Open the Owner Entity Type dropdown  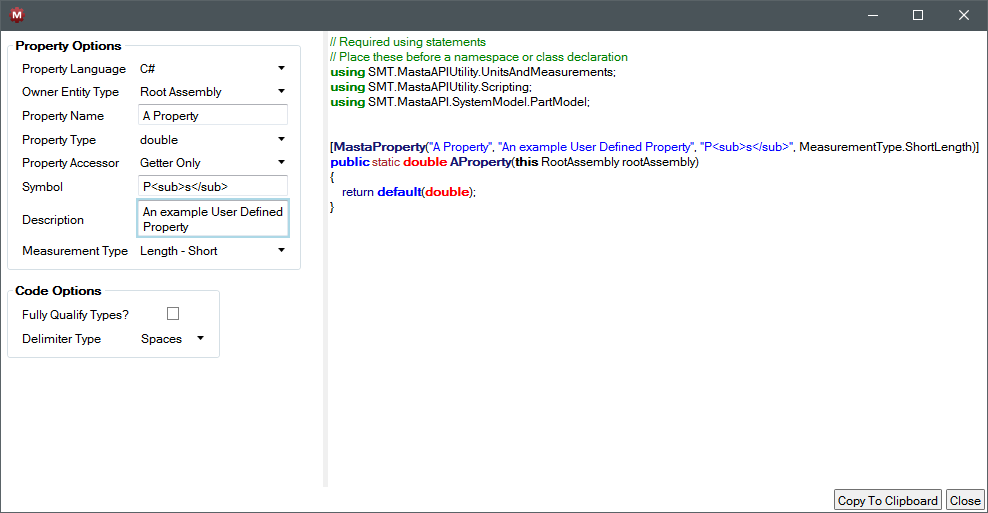click(212, 91)
